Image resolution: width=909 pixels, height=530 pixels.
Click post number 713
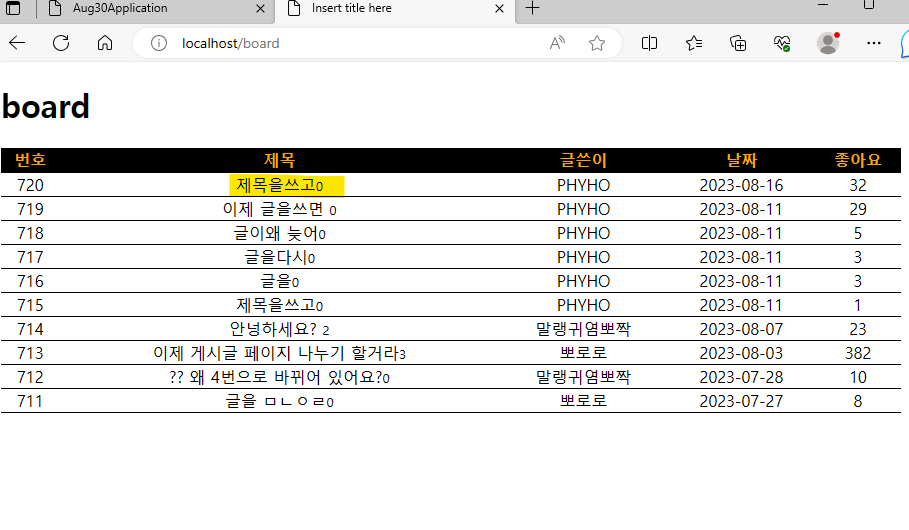pos(30,353)
